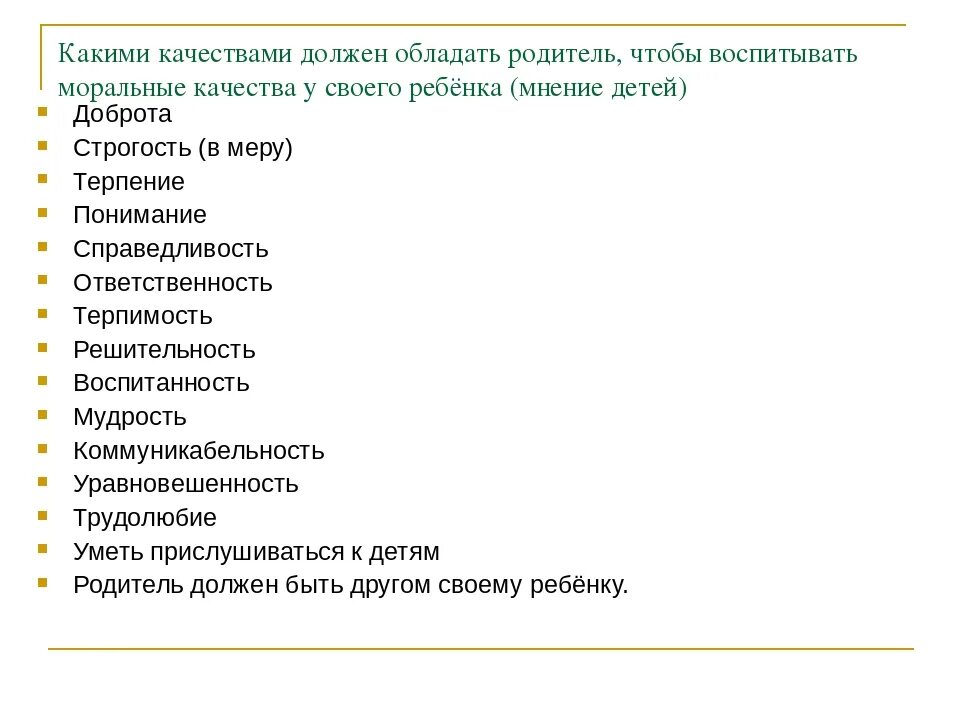
Task: Select the word "Терпение"
Action: pos(129,182)
